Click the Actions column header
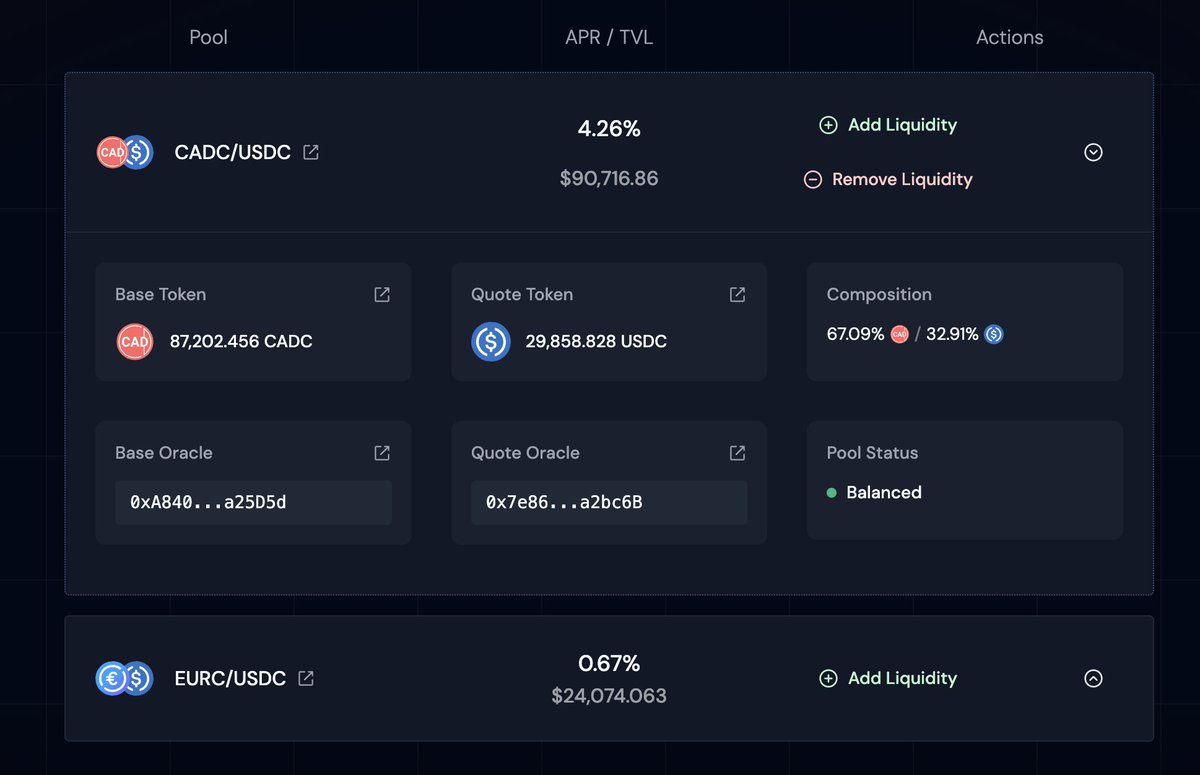This screenshot has width=1200, height=775. [1010, 37]
